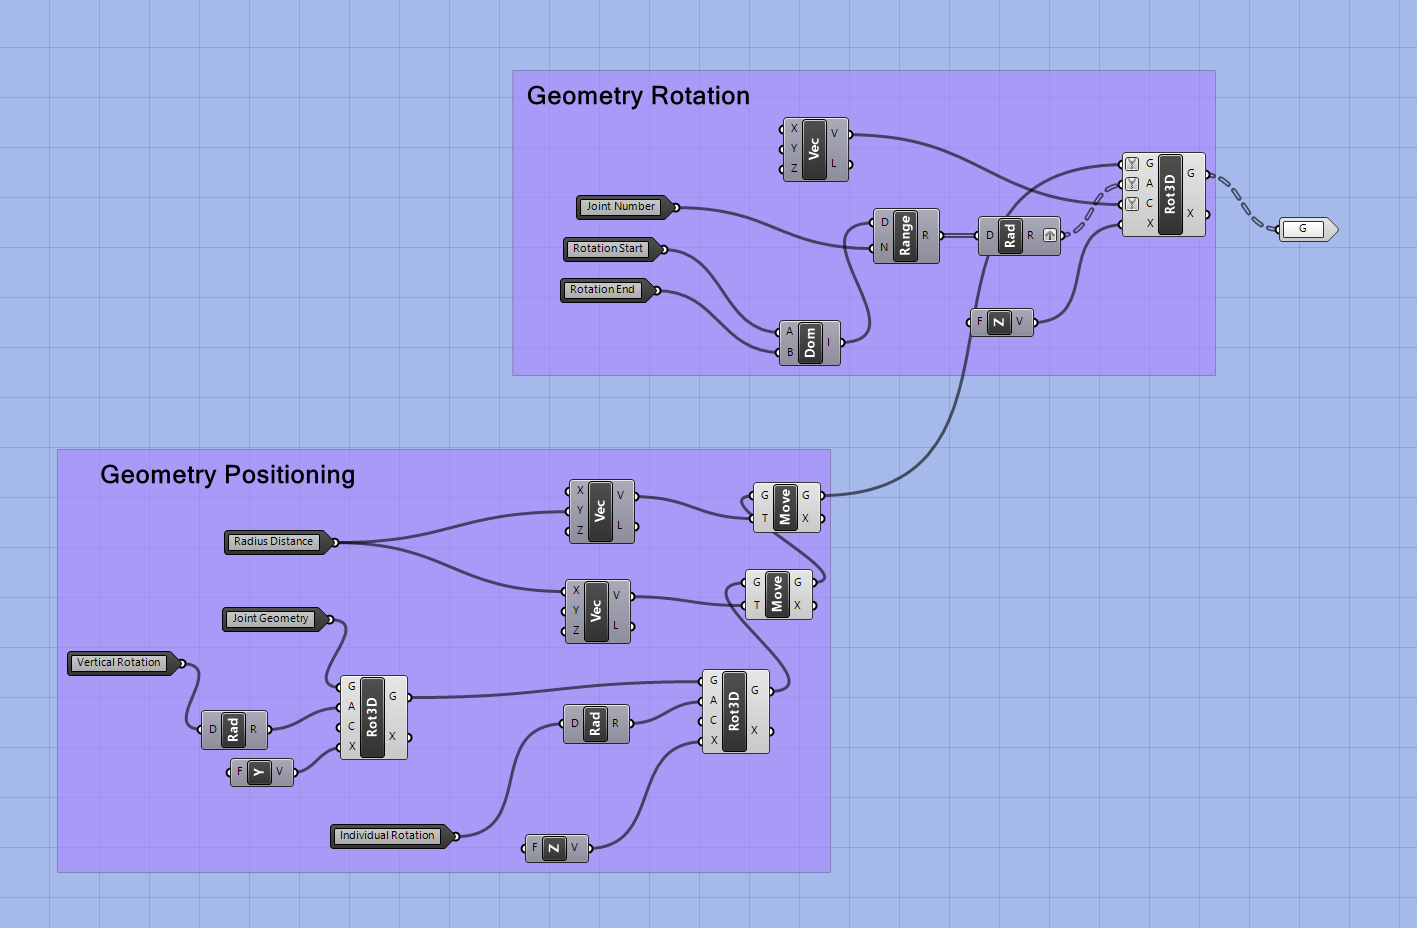This screenshot has height=928, width=1417.
Task: Select the Geometry Positioning group title
Action: tap(228, 475)
